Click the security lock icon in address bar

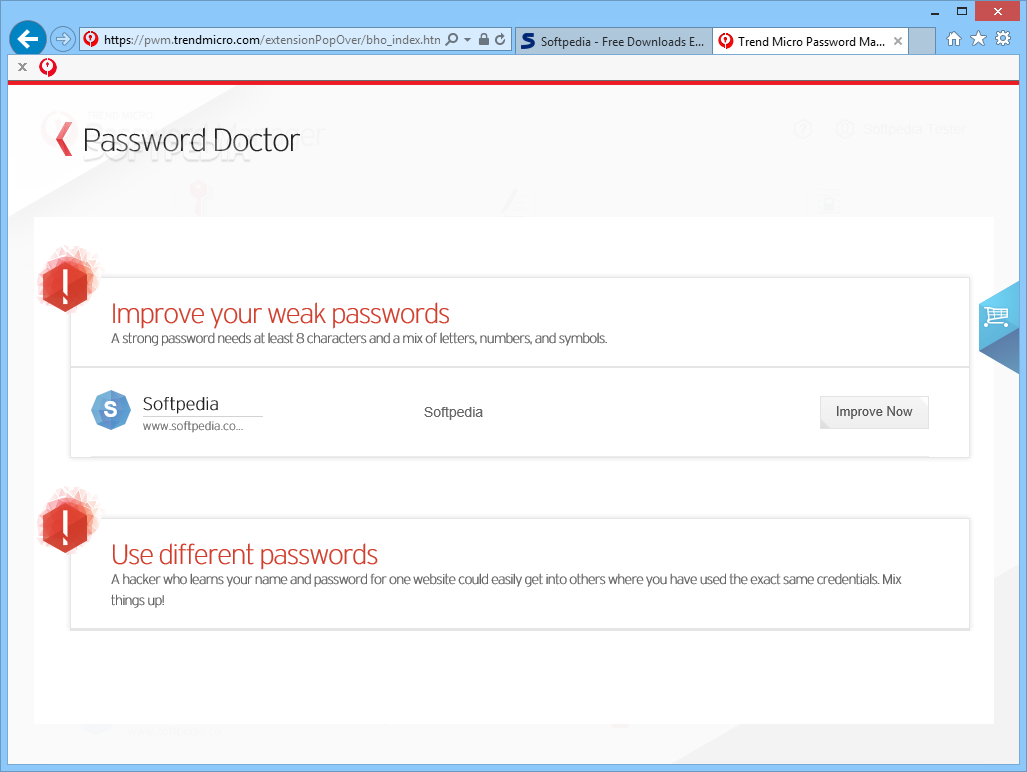pyautogui.click(x=483, y=39)
